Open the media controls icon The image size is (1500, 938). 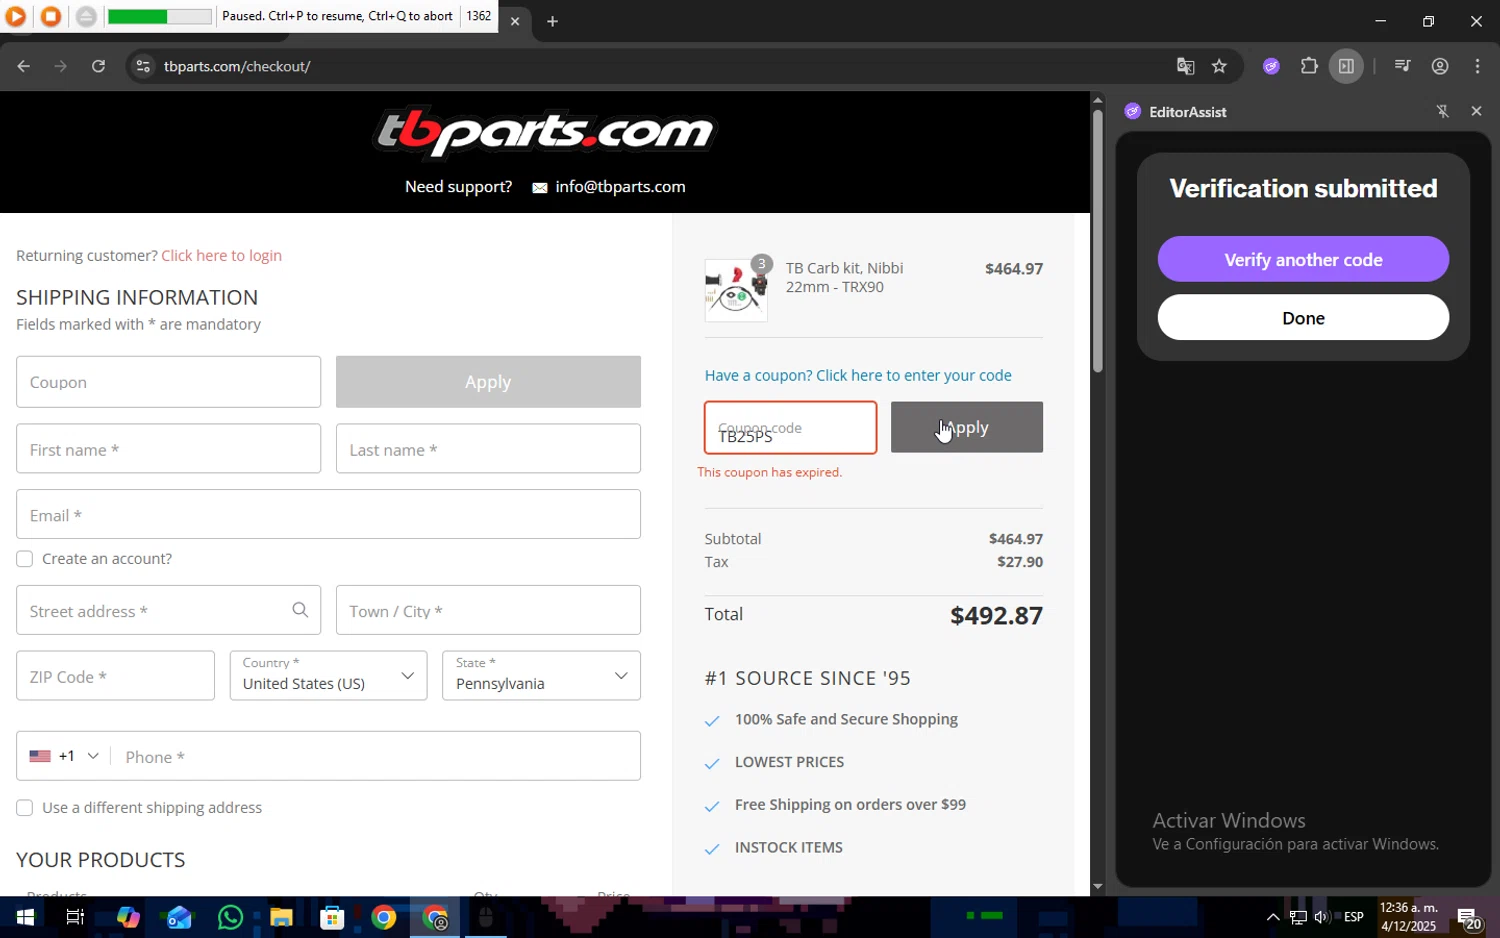tap(1402, 66)
